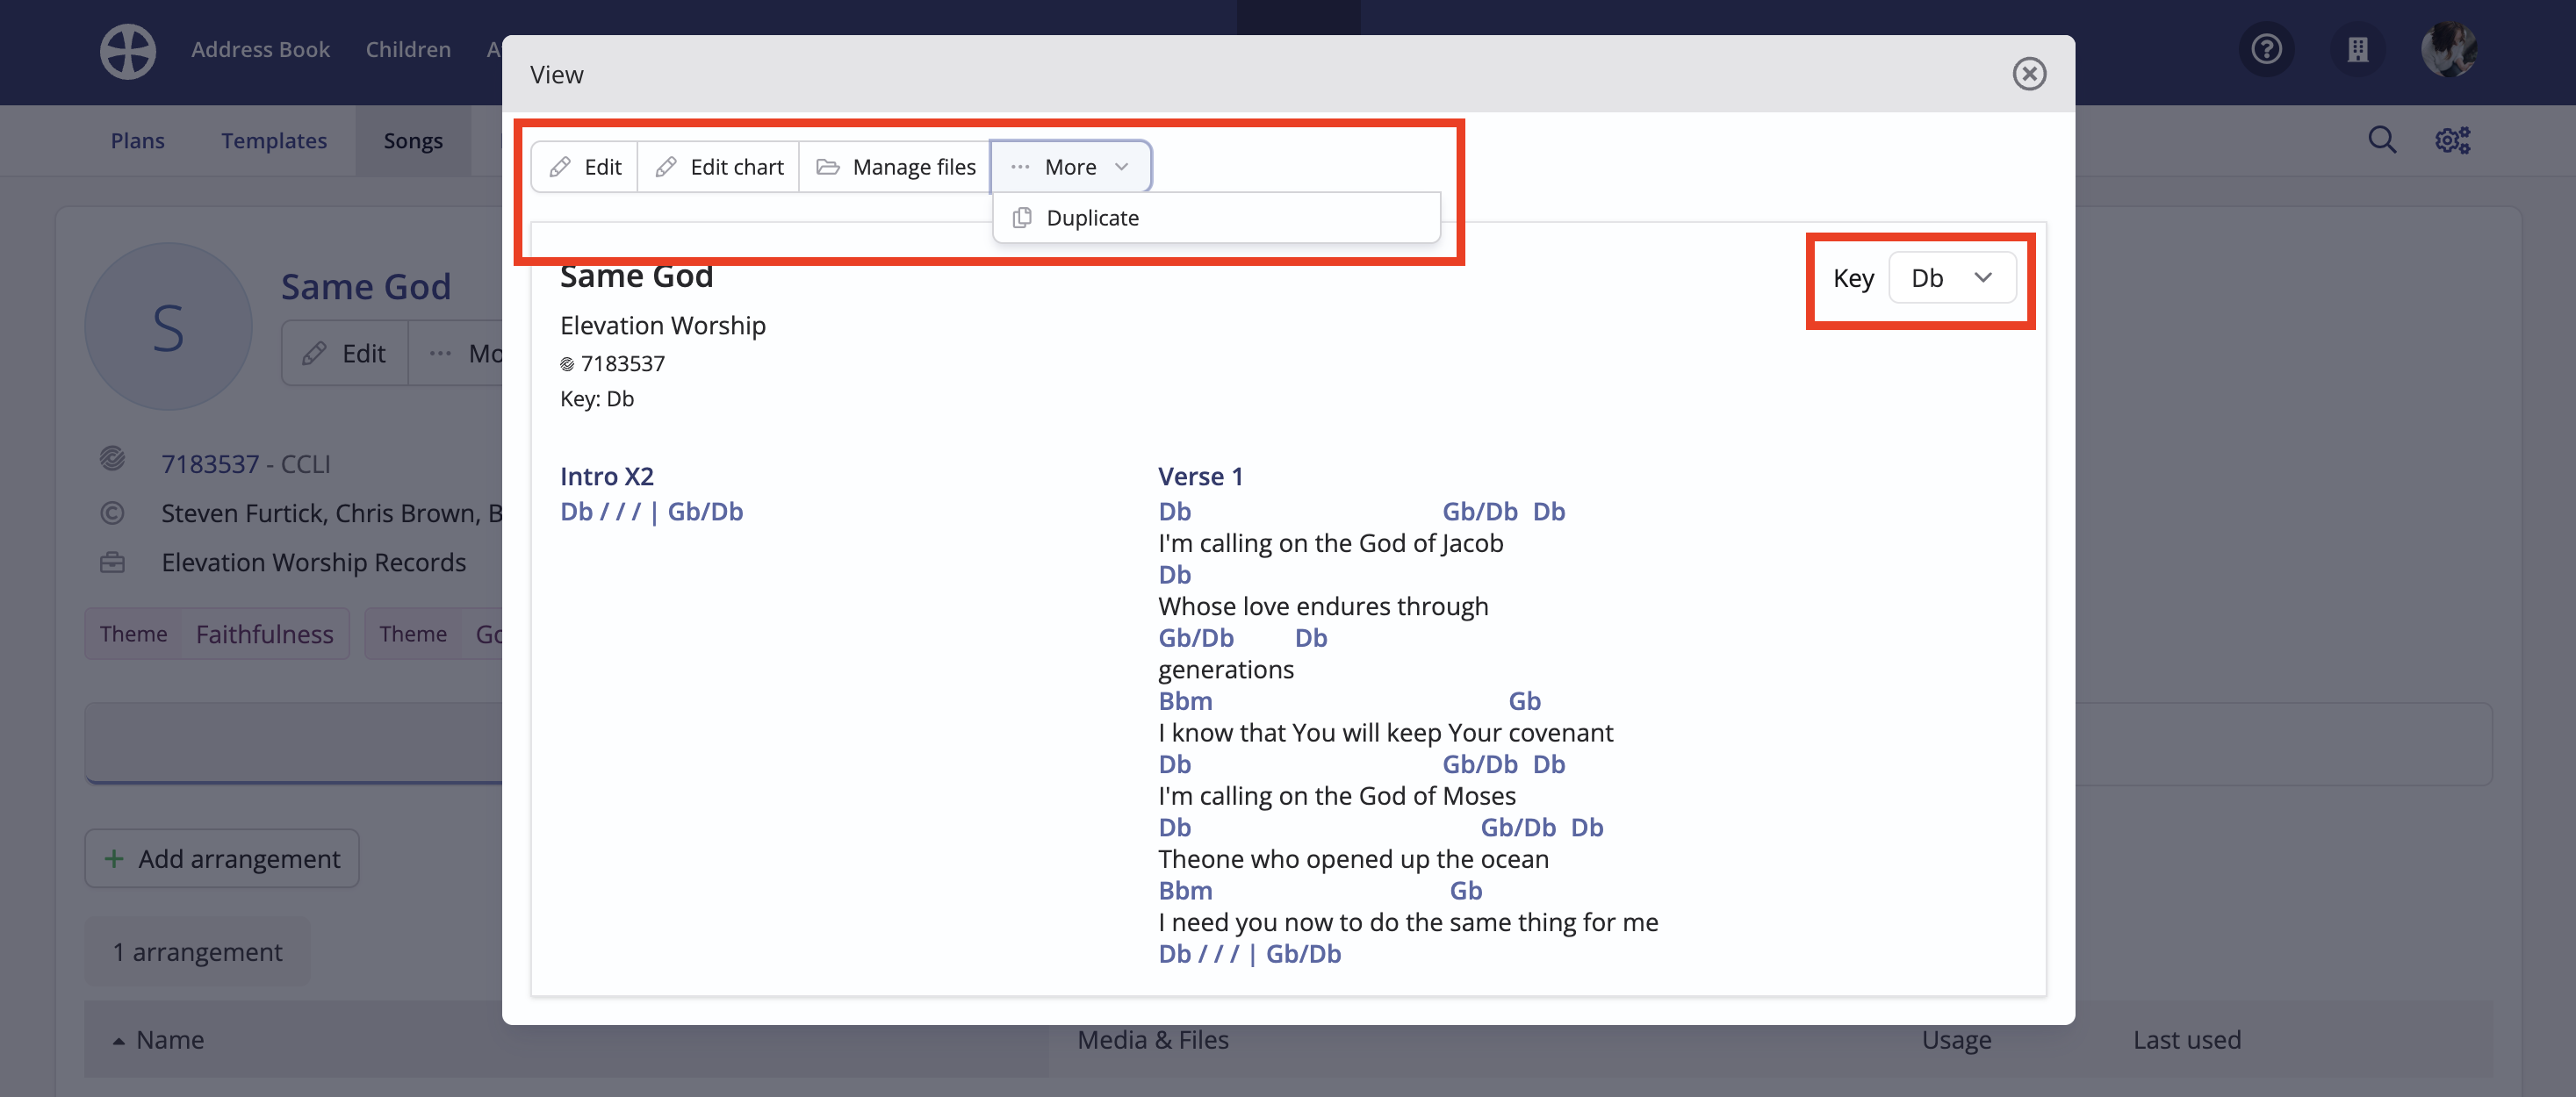Click the Same God title in the dialog
The image size is (2576, 1097).
click(636, 277)
